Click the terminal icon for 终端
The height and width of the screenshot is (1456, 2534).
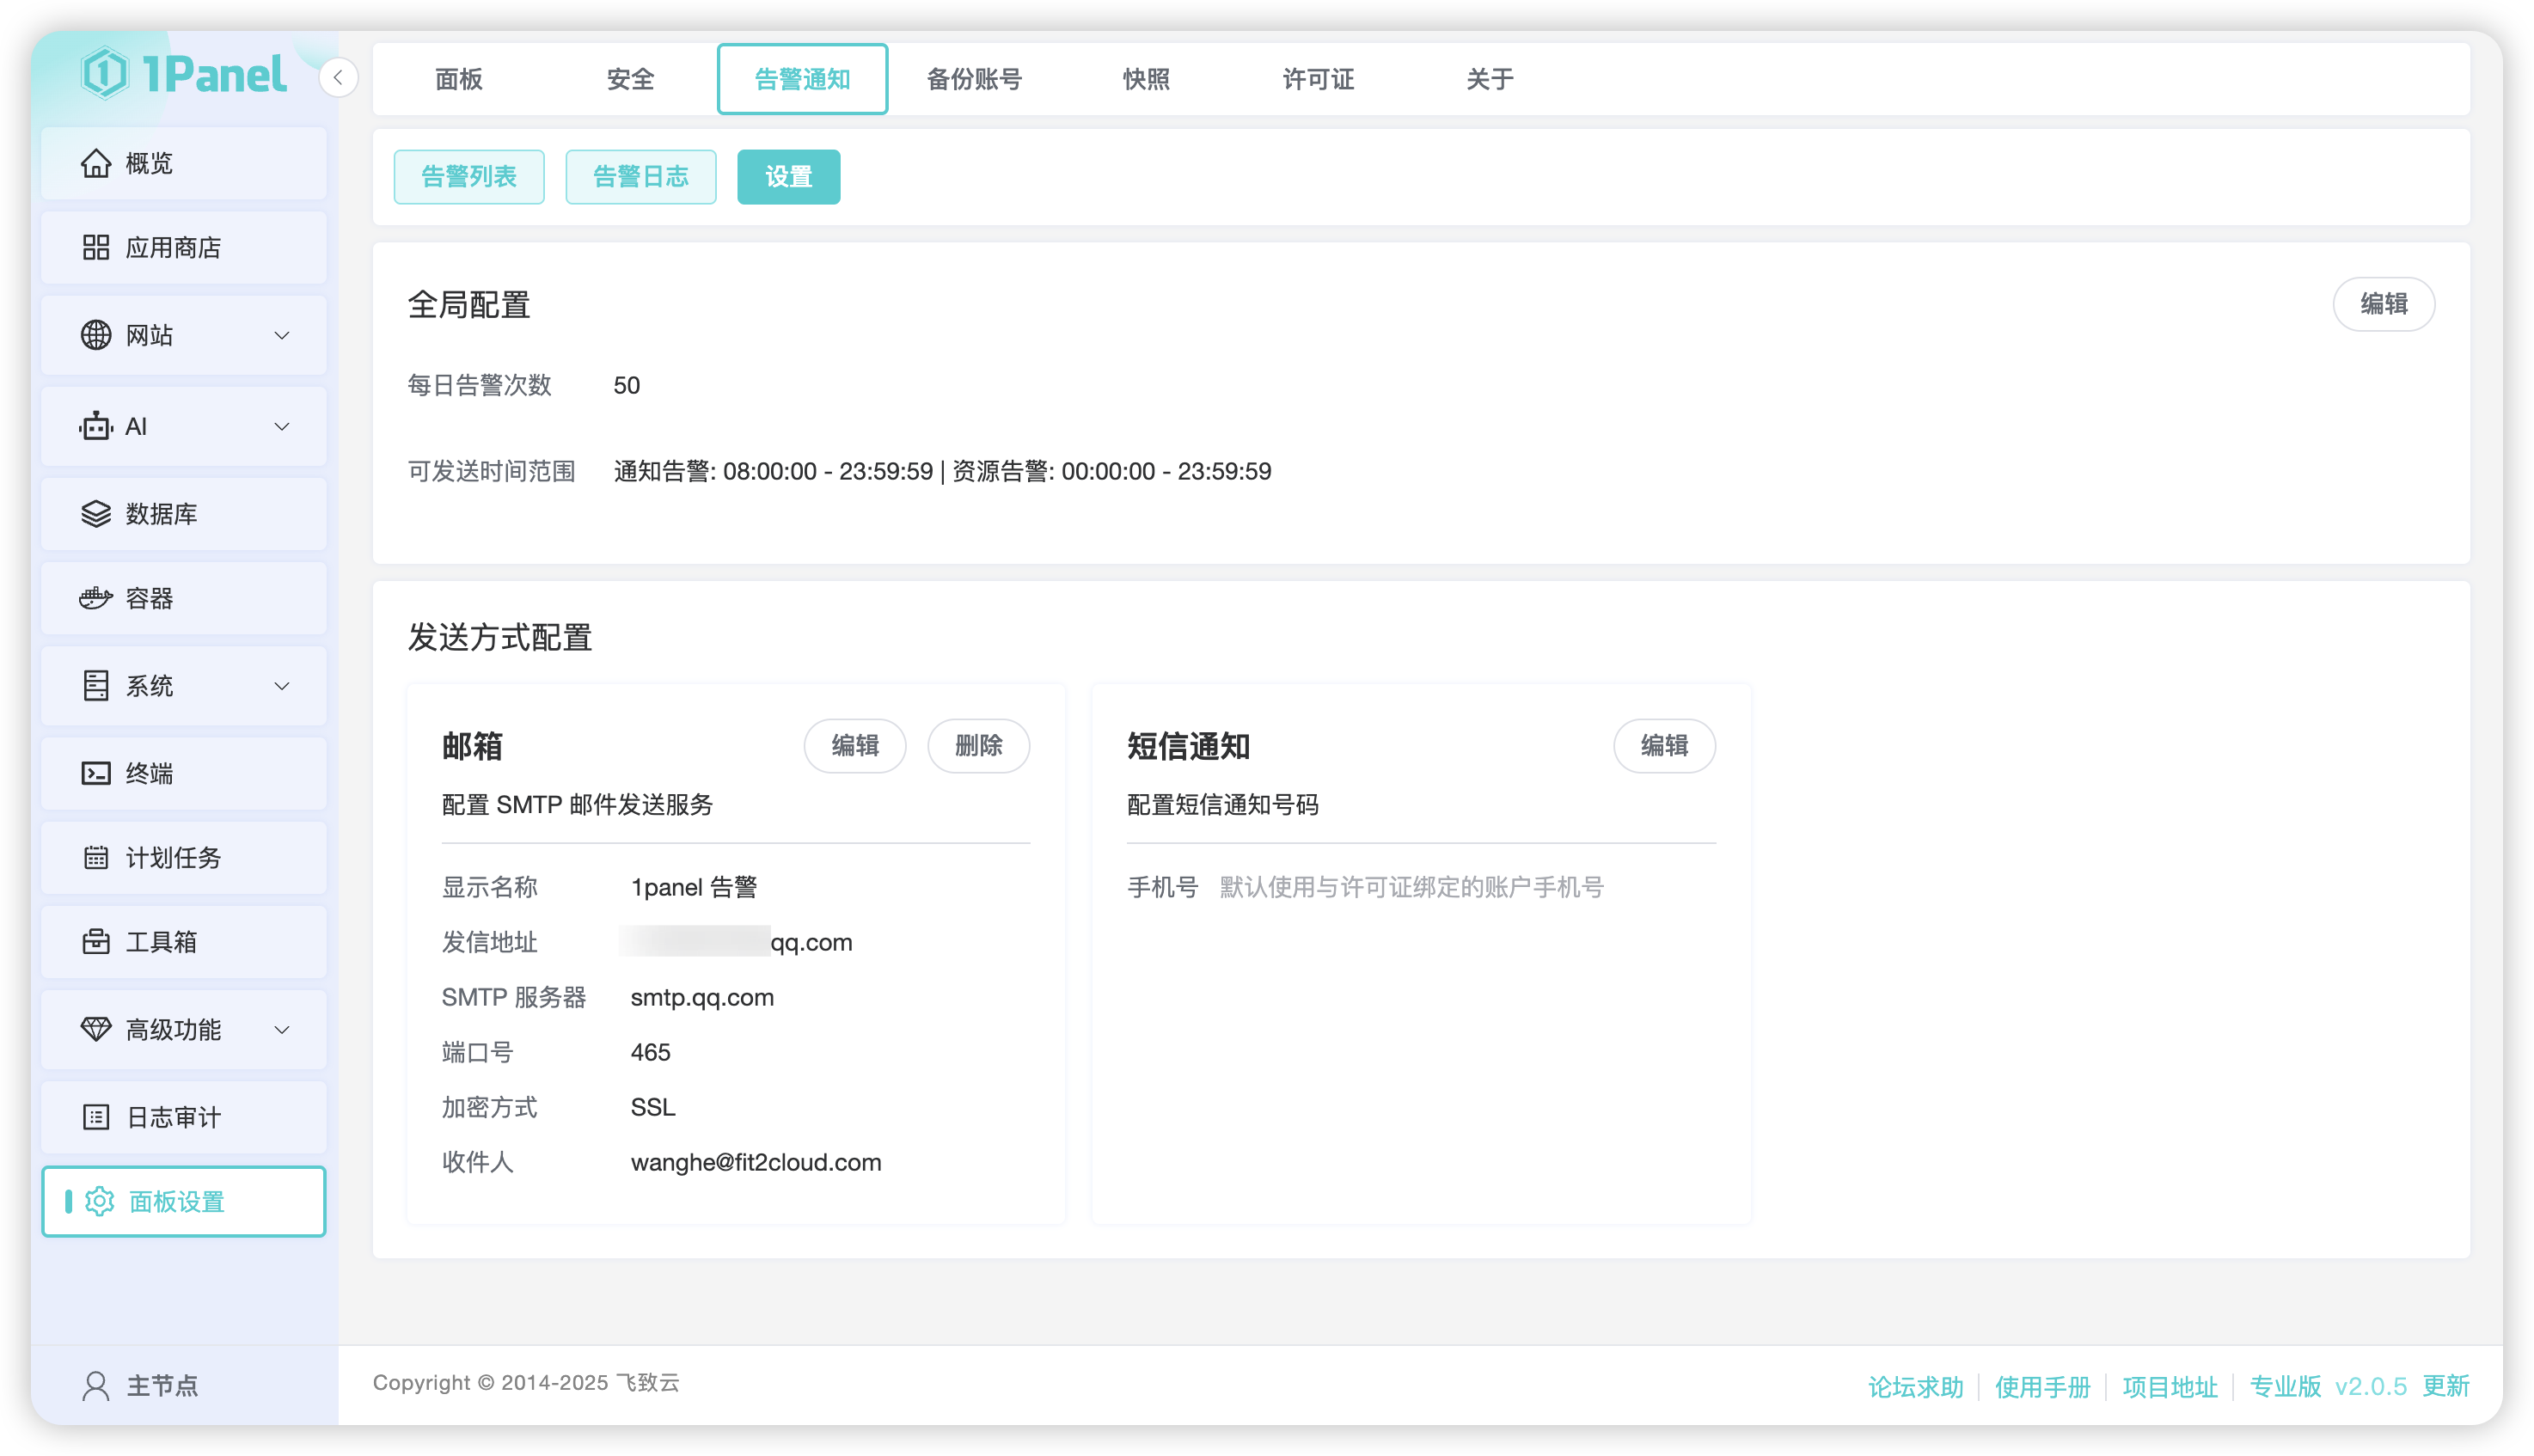pyautogui.click(x=96, y=773)
